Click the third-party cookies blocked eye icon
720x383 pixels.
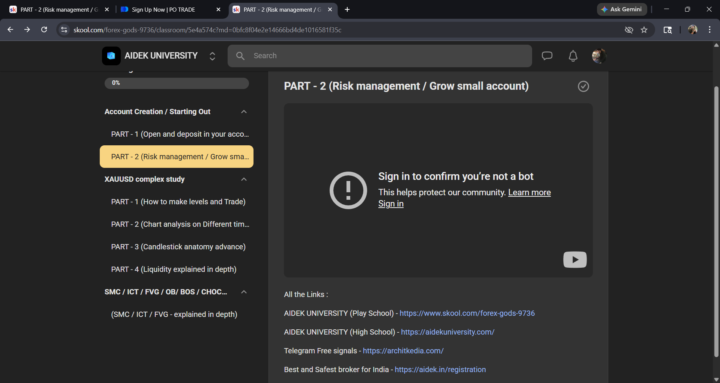[x=629, y=30]
